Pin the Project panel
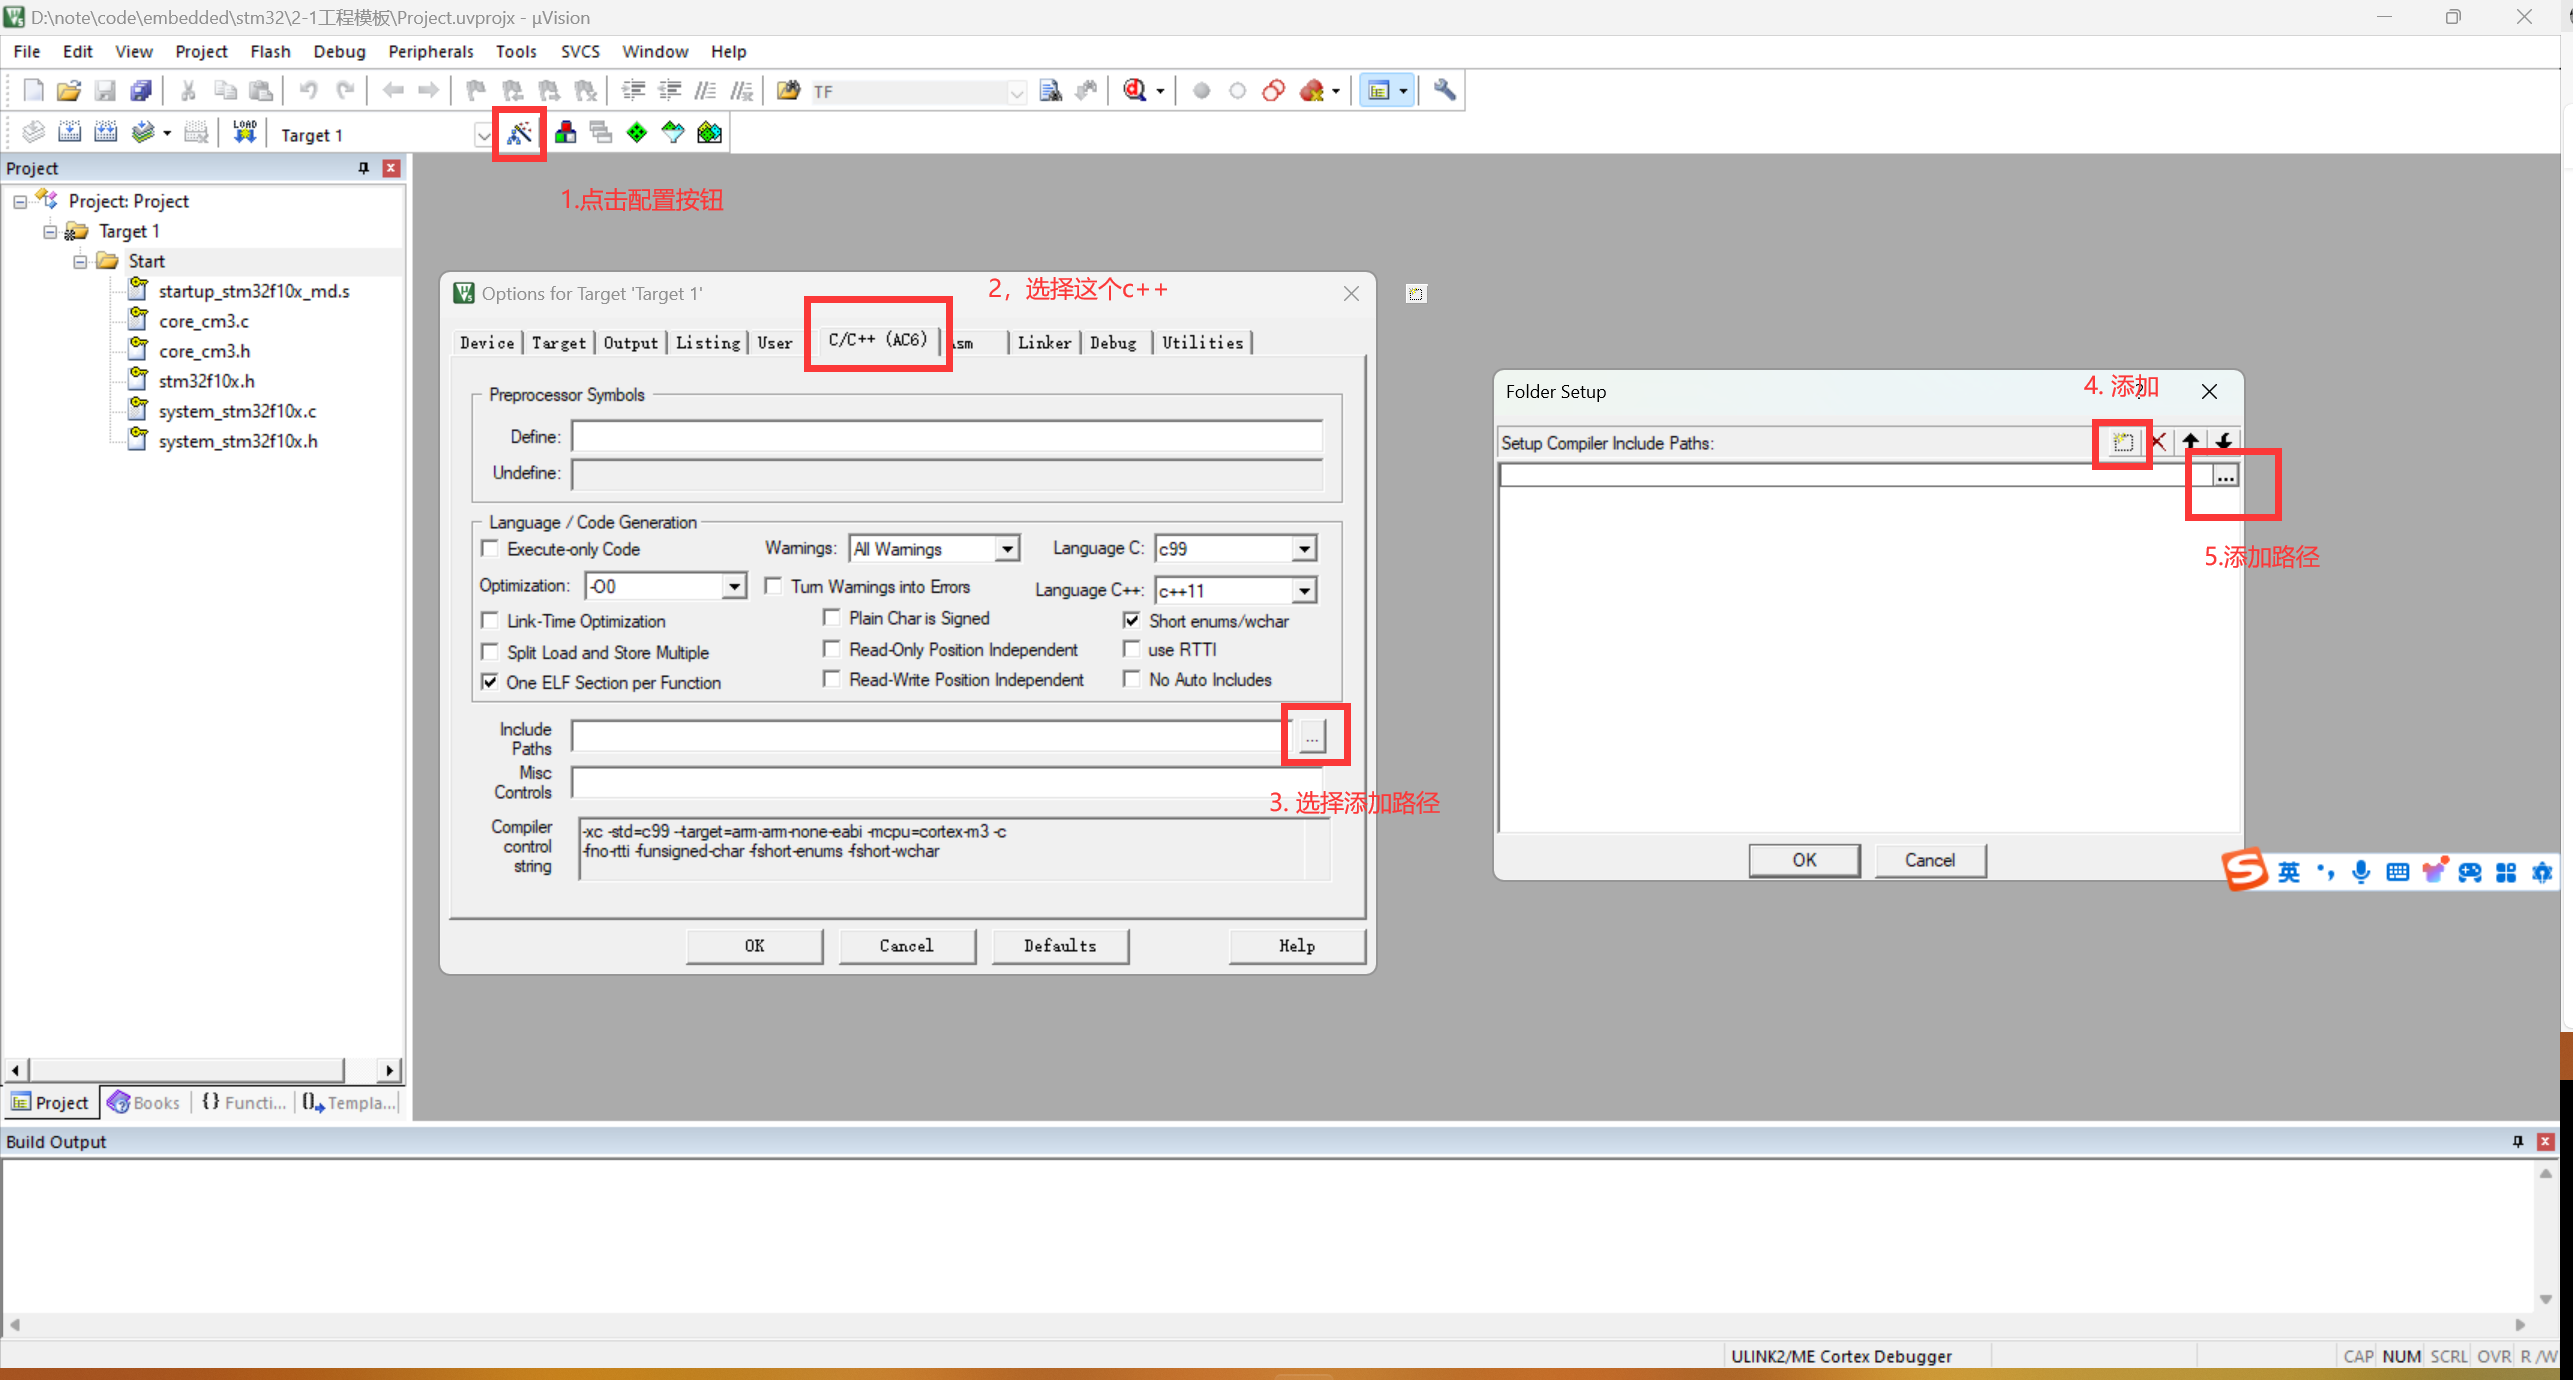 point(364,168)
